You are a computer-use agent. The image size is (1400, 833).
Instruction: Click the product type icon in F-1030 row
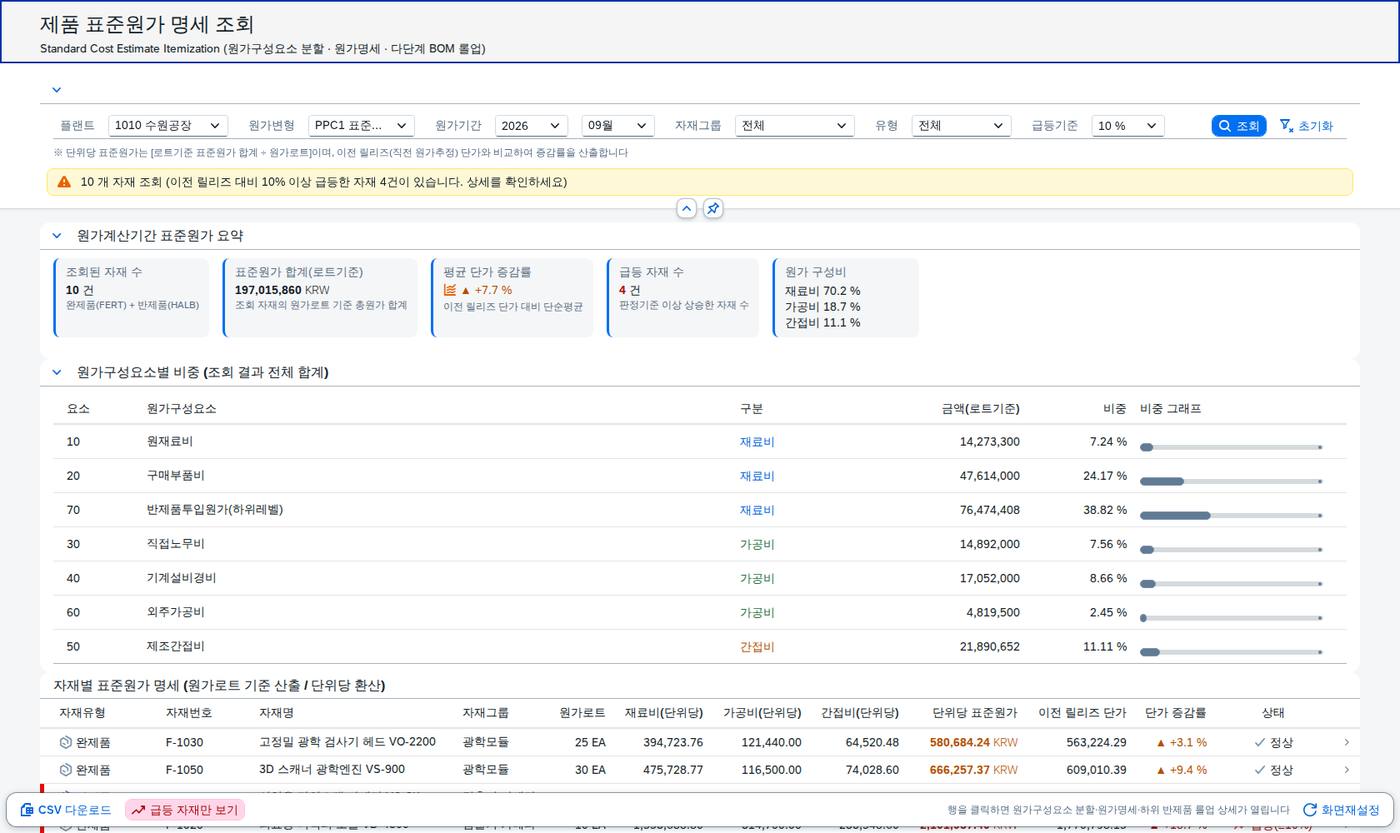click(66, 743)
